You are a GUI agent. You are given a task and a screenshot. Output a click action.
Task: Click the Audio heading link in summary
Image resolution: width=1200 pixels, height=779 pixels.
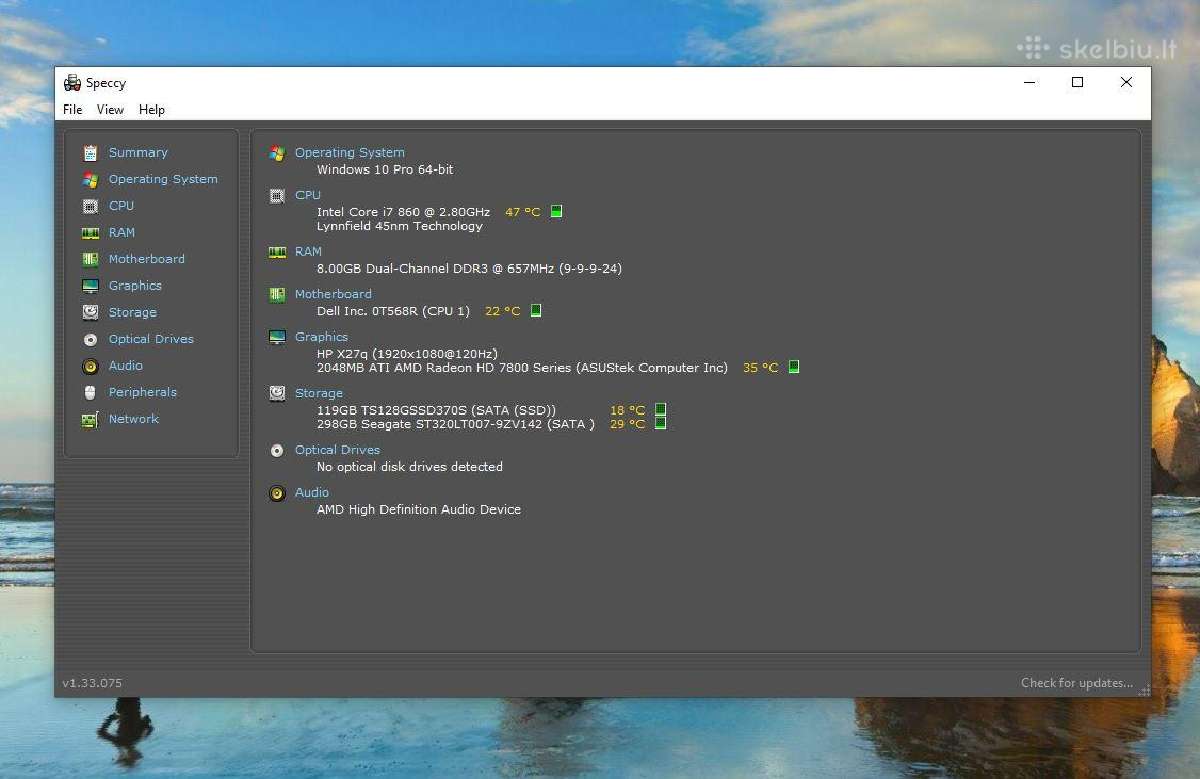point(312,493)
